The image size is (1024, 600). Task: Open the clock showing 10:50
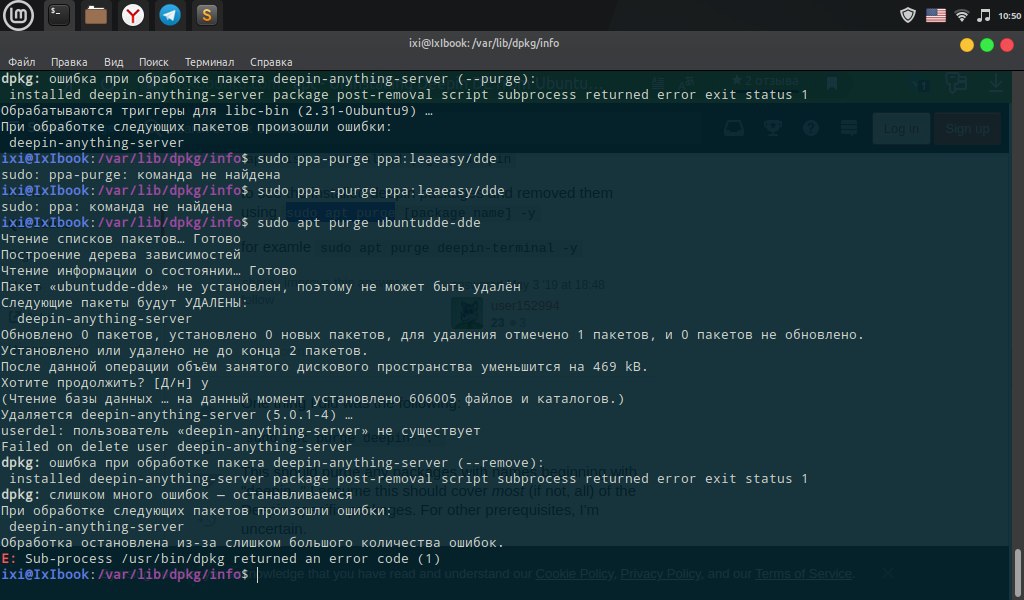tap(1009, 16)
